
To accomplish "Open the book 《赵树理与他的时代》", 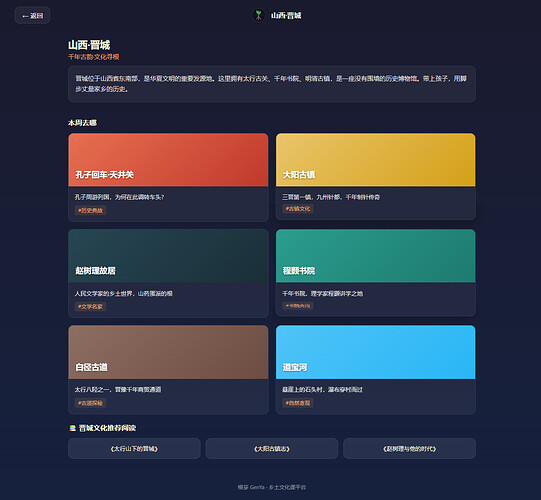I will pyautogui.click(x=410, y=449).
